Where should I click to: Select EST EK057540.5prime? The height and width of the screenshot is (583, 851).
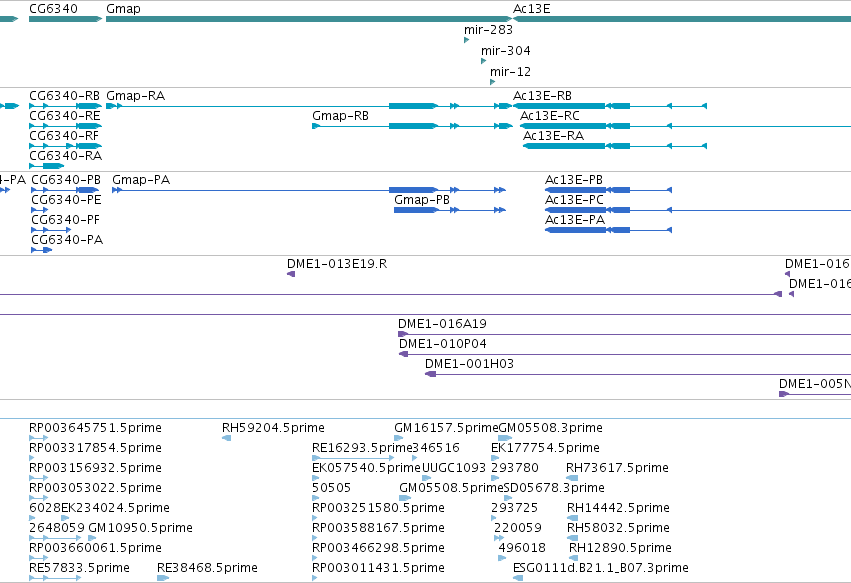366,468
